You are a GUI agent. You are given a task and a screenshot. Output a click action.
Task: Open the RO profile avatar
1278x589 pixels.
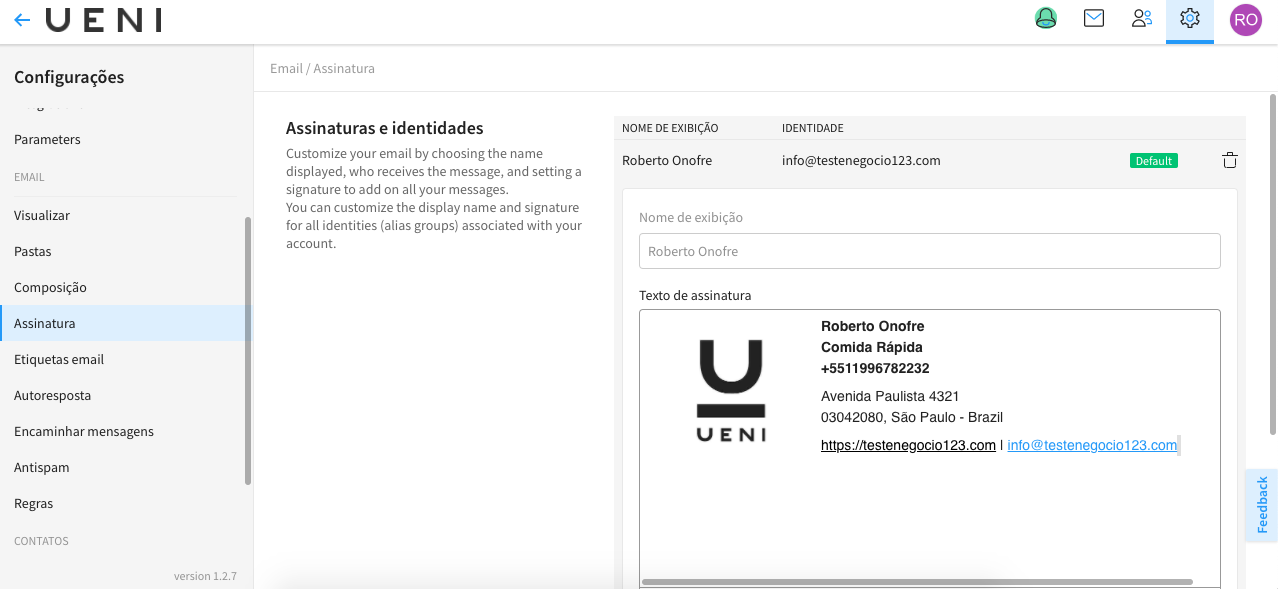click(1245, 19)
